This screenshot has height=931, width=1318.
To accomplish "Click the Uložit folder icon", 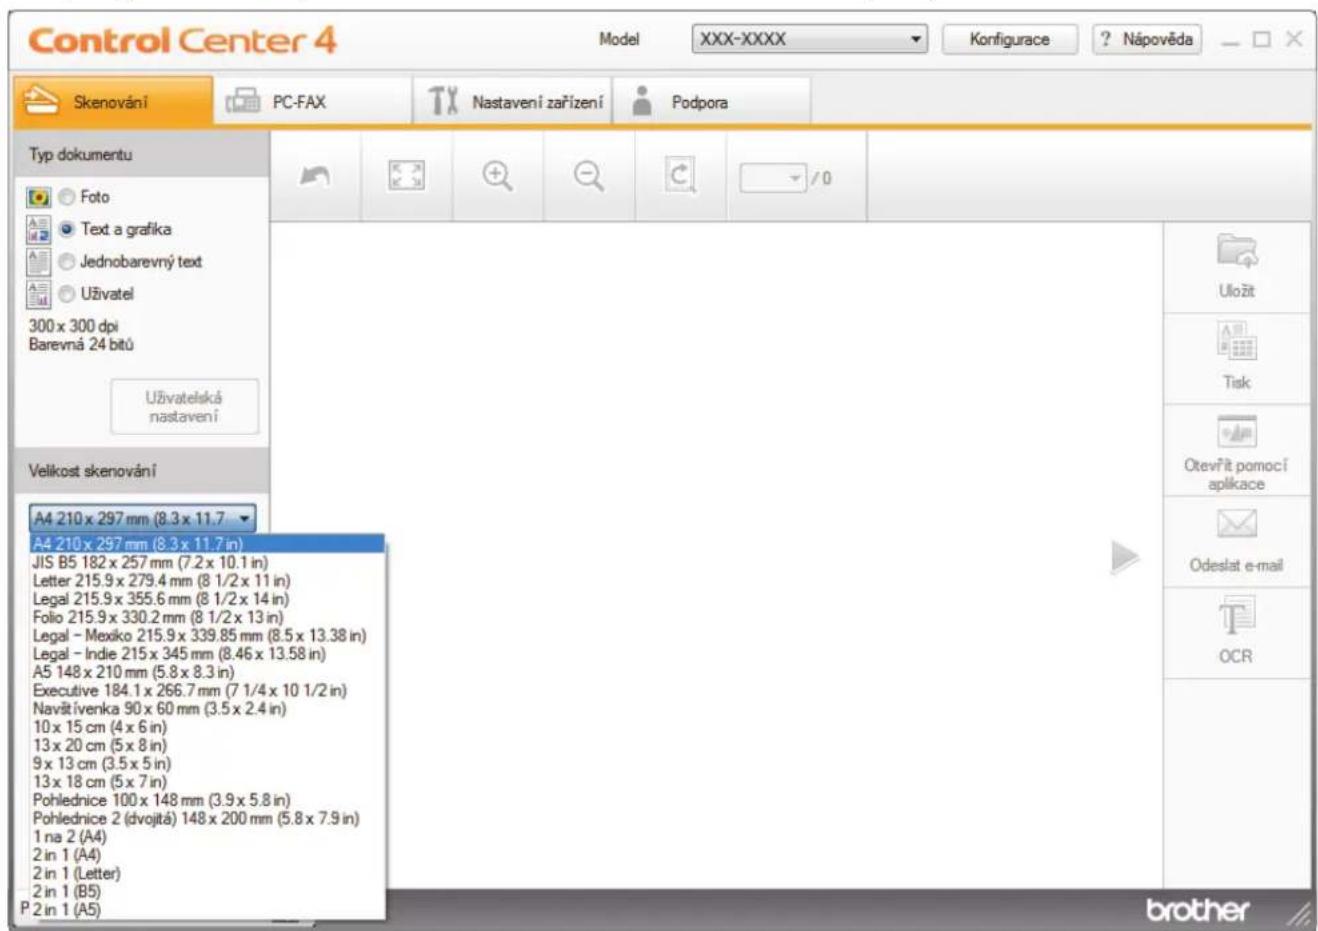I will click(1236, 252).
